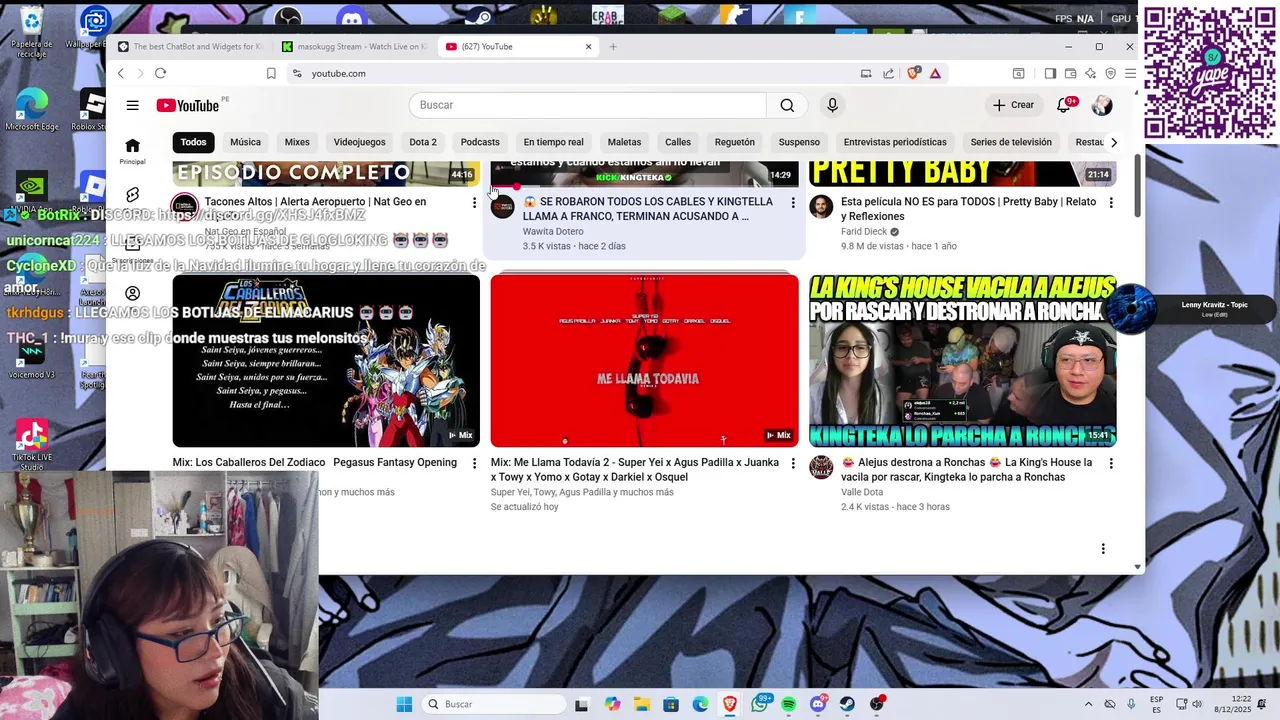Open La King's House Alejus video title
The width and height of the screenshot is (1280, 720).
967,470
